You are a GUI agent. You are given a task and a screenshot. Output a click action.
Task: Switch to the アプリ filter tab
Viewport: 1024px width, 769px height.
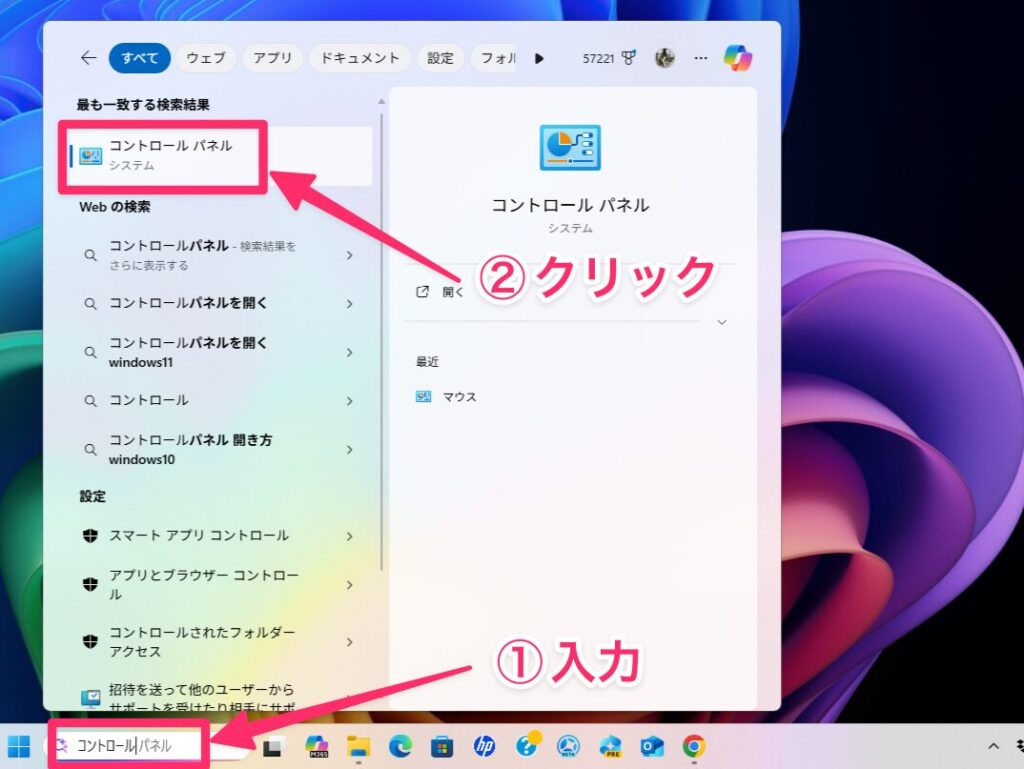[x=272, y=58]
